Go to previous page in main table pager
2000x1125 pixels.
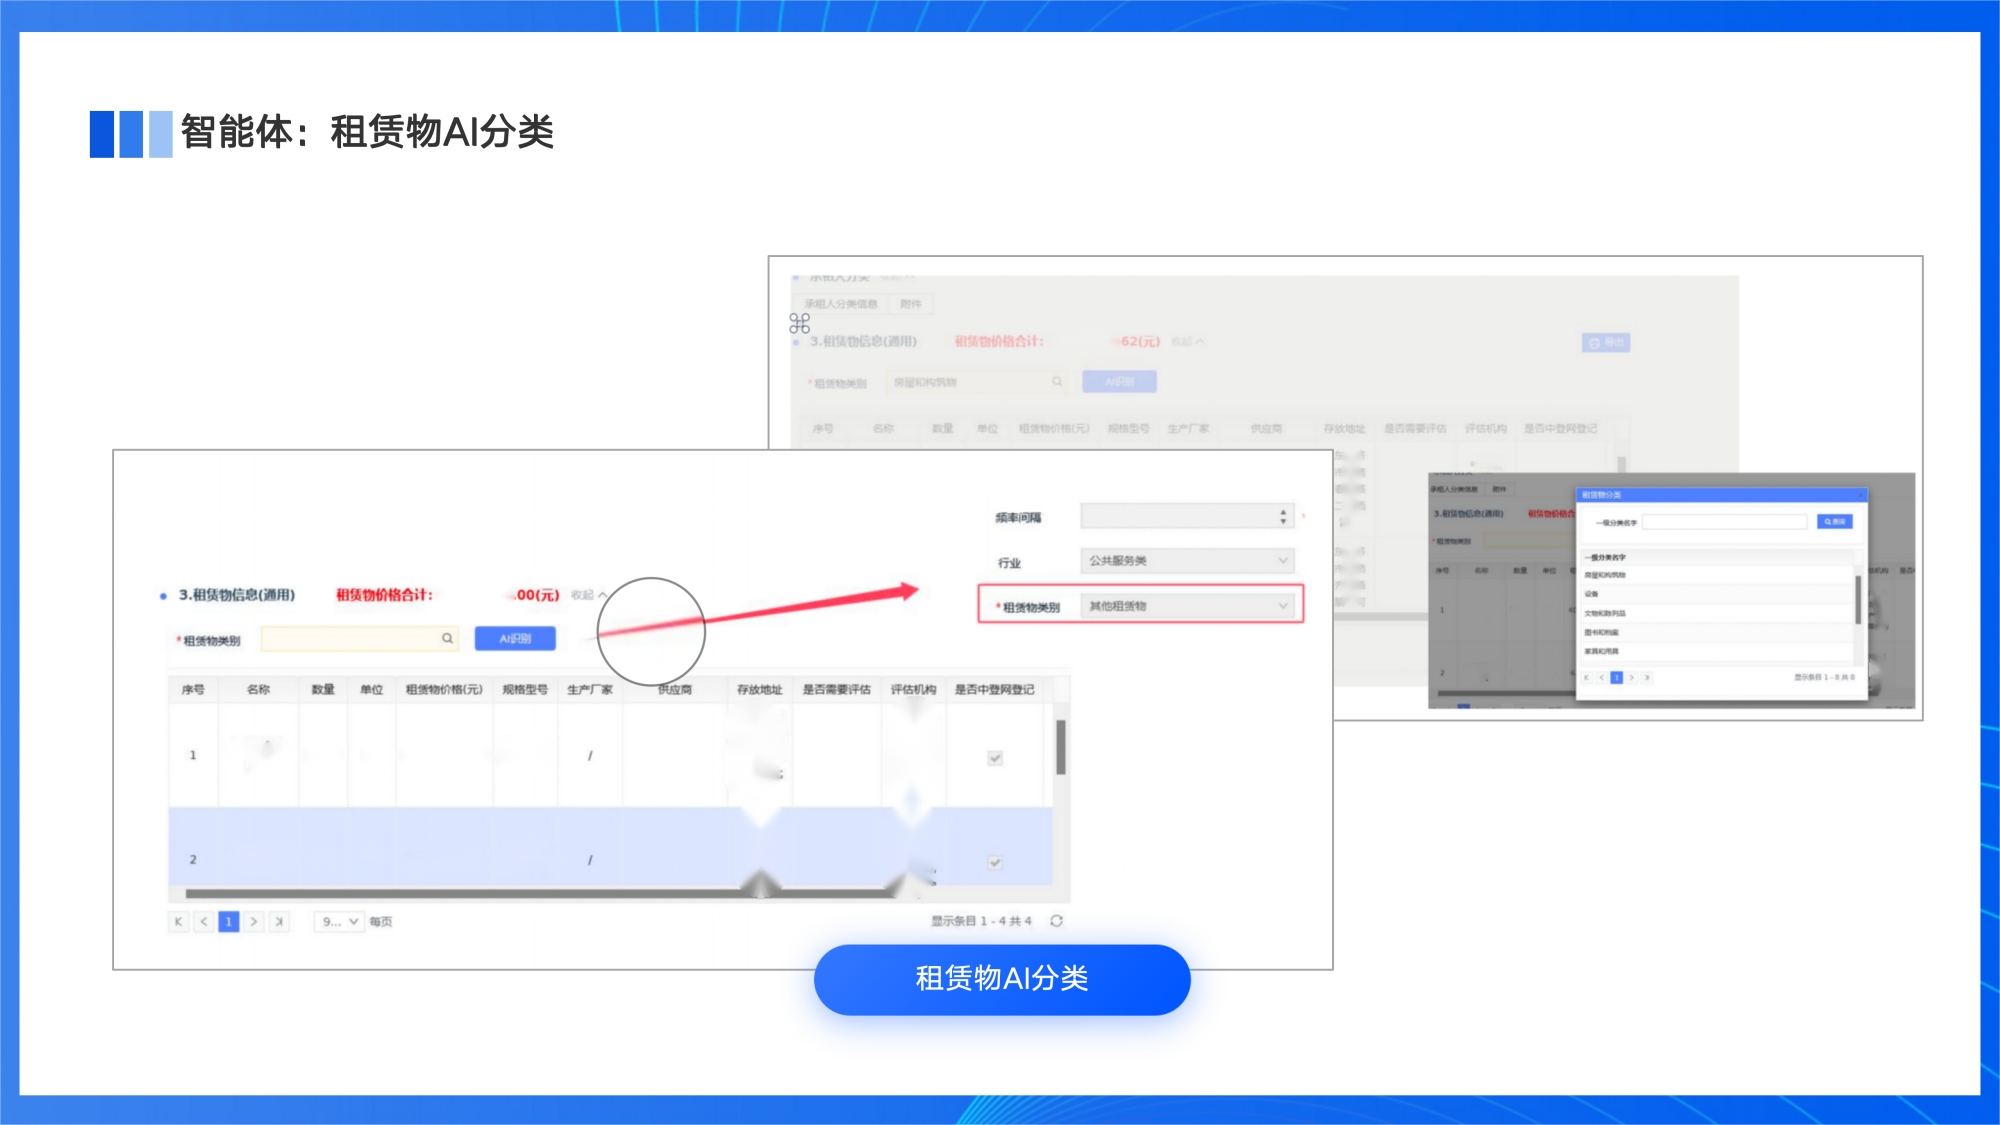click(204, 922)
